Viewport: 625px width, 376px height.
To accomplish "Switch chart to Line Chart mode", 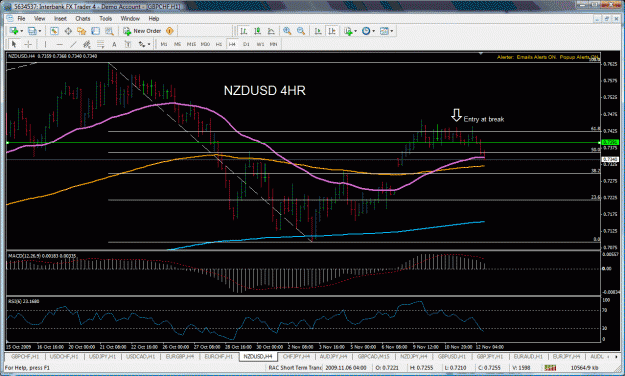I will point(271,31).
